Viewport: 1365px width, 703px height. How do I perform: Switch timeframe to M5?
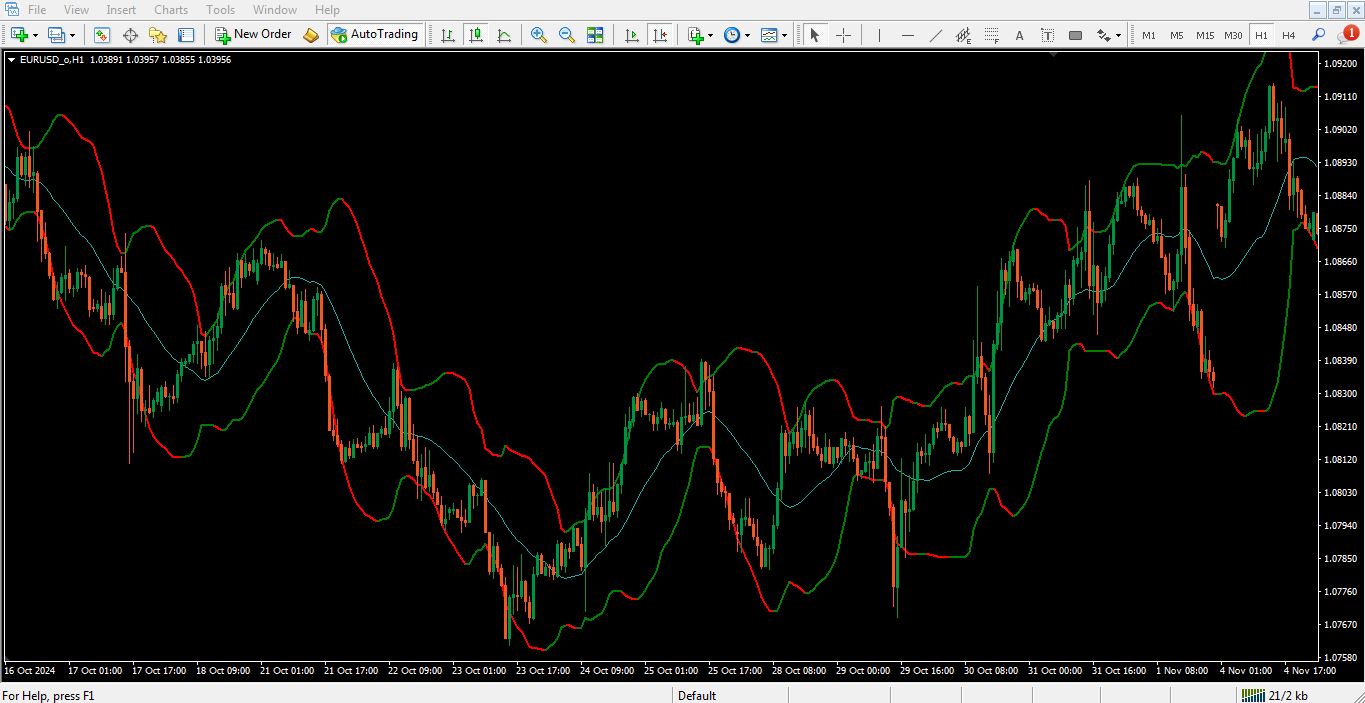pos(1177,35)
